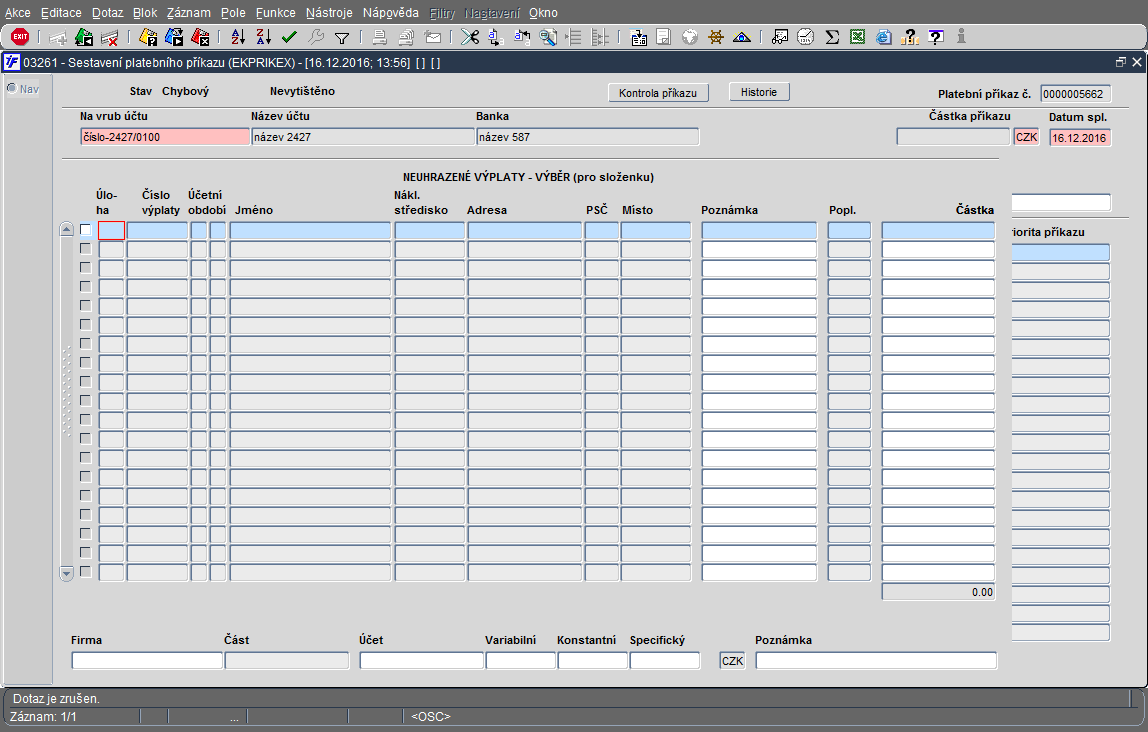The width and height of the screenshot is (1148, 732).
Task: Click the Účet input field
Action: pyautogui.click(x=421, y=660)
